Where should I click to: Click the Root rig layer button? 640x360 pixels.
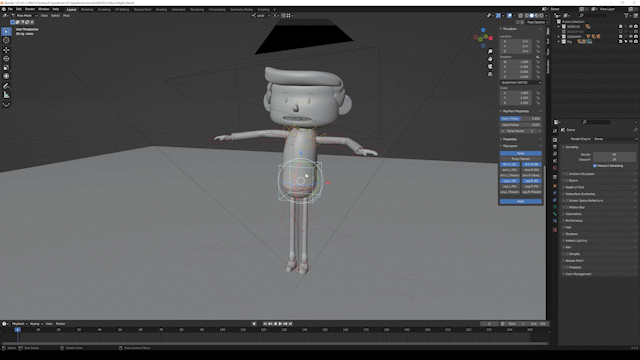520,201
